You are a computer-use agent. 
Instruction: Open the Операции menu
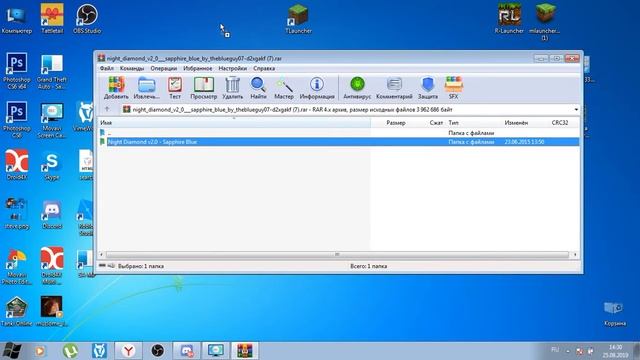[x=164, y=69]
